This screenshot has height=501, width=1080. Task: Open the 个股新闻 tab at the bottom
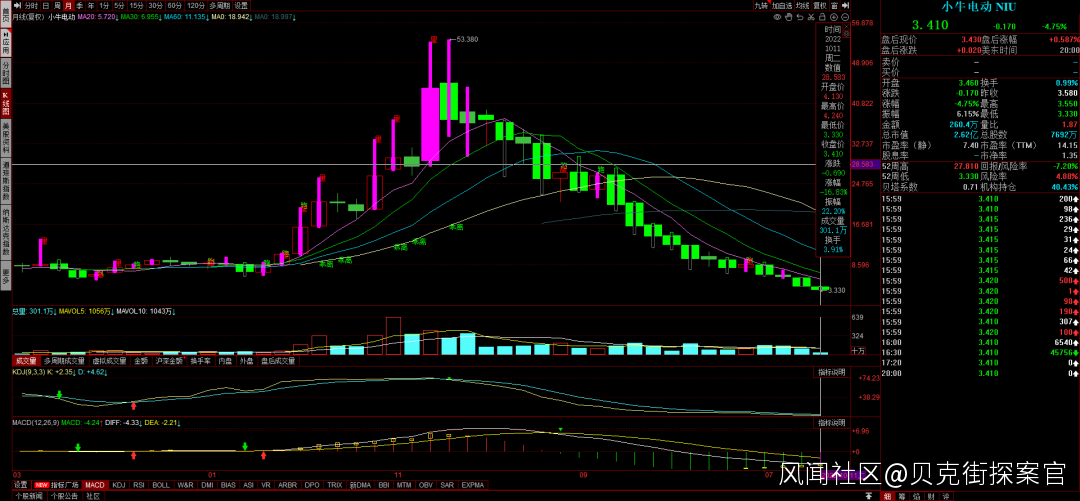click(x=27, y=495)
